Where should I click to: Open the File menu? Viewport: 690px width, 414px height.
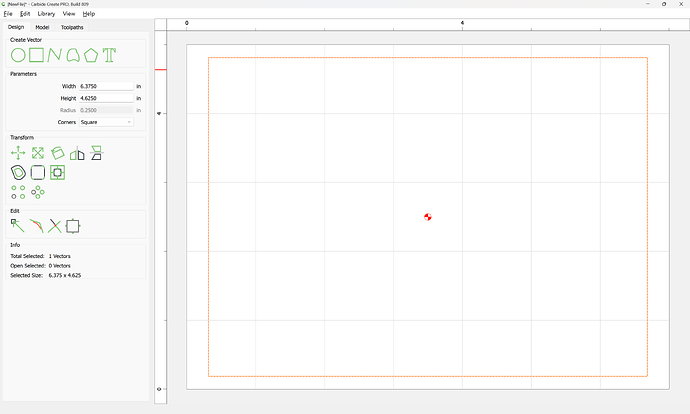click(8, 14)
